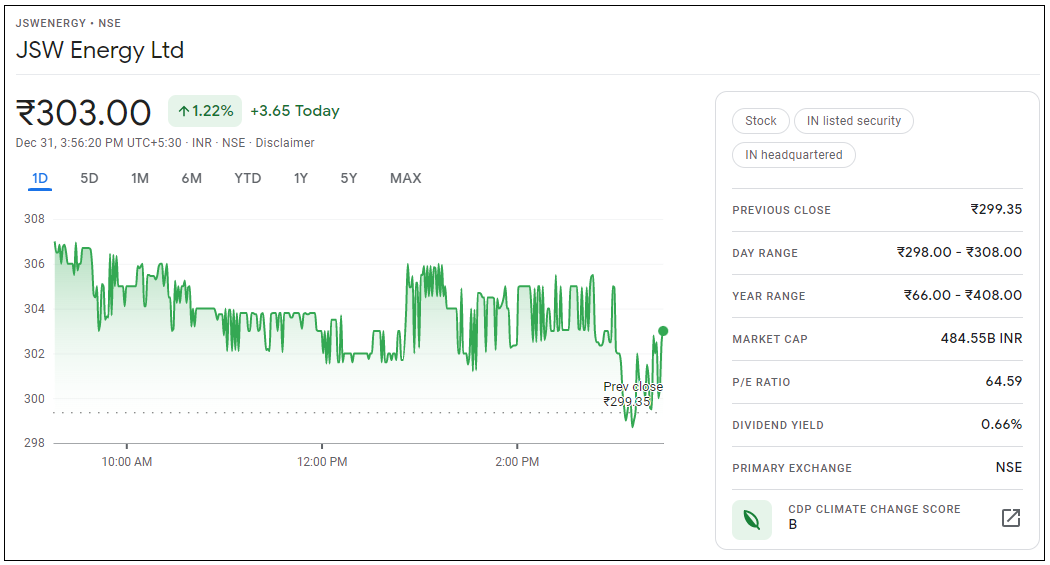Click the 2:00 PM axis label
Screen dimensions: 1050x565
pyautogui.click(x=517, y=462)
